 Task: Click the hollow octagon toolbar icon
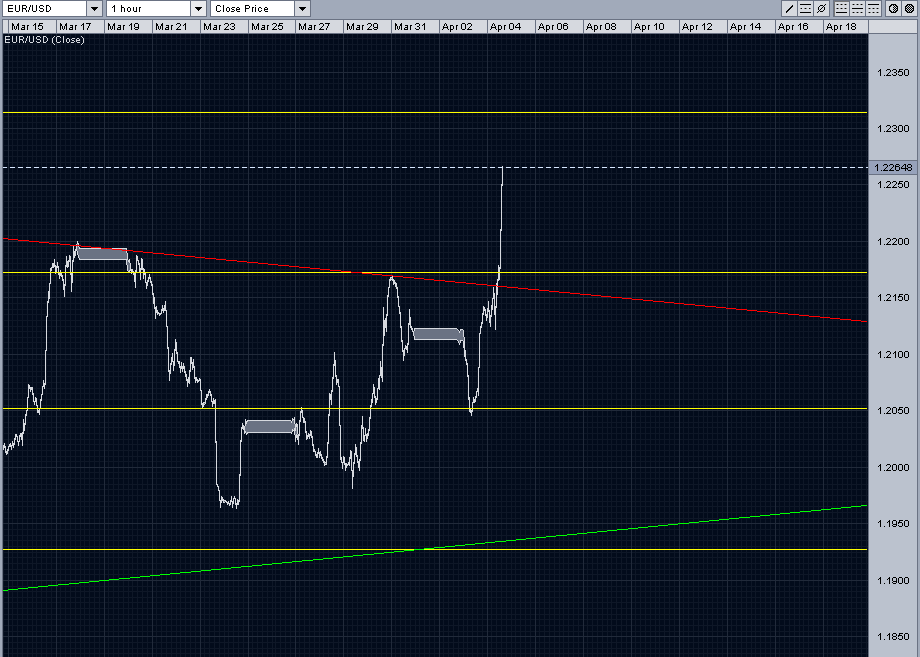(x=893, y=8)
